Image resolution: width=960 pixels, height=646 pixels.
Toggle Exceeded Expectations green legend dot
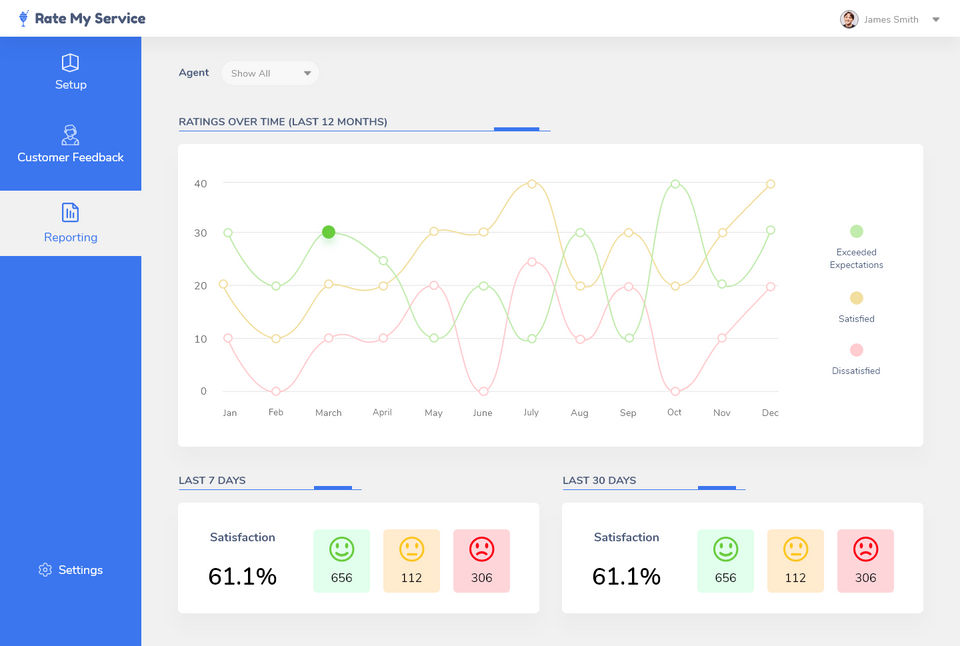click(x=857, y=231)
